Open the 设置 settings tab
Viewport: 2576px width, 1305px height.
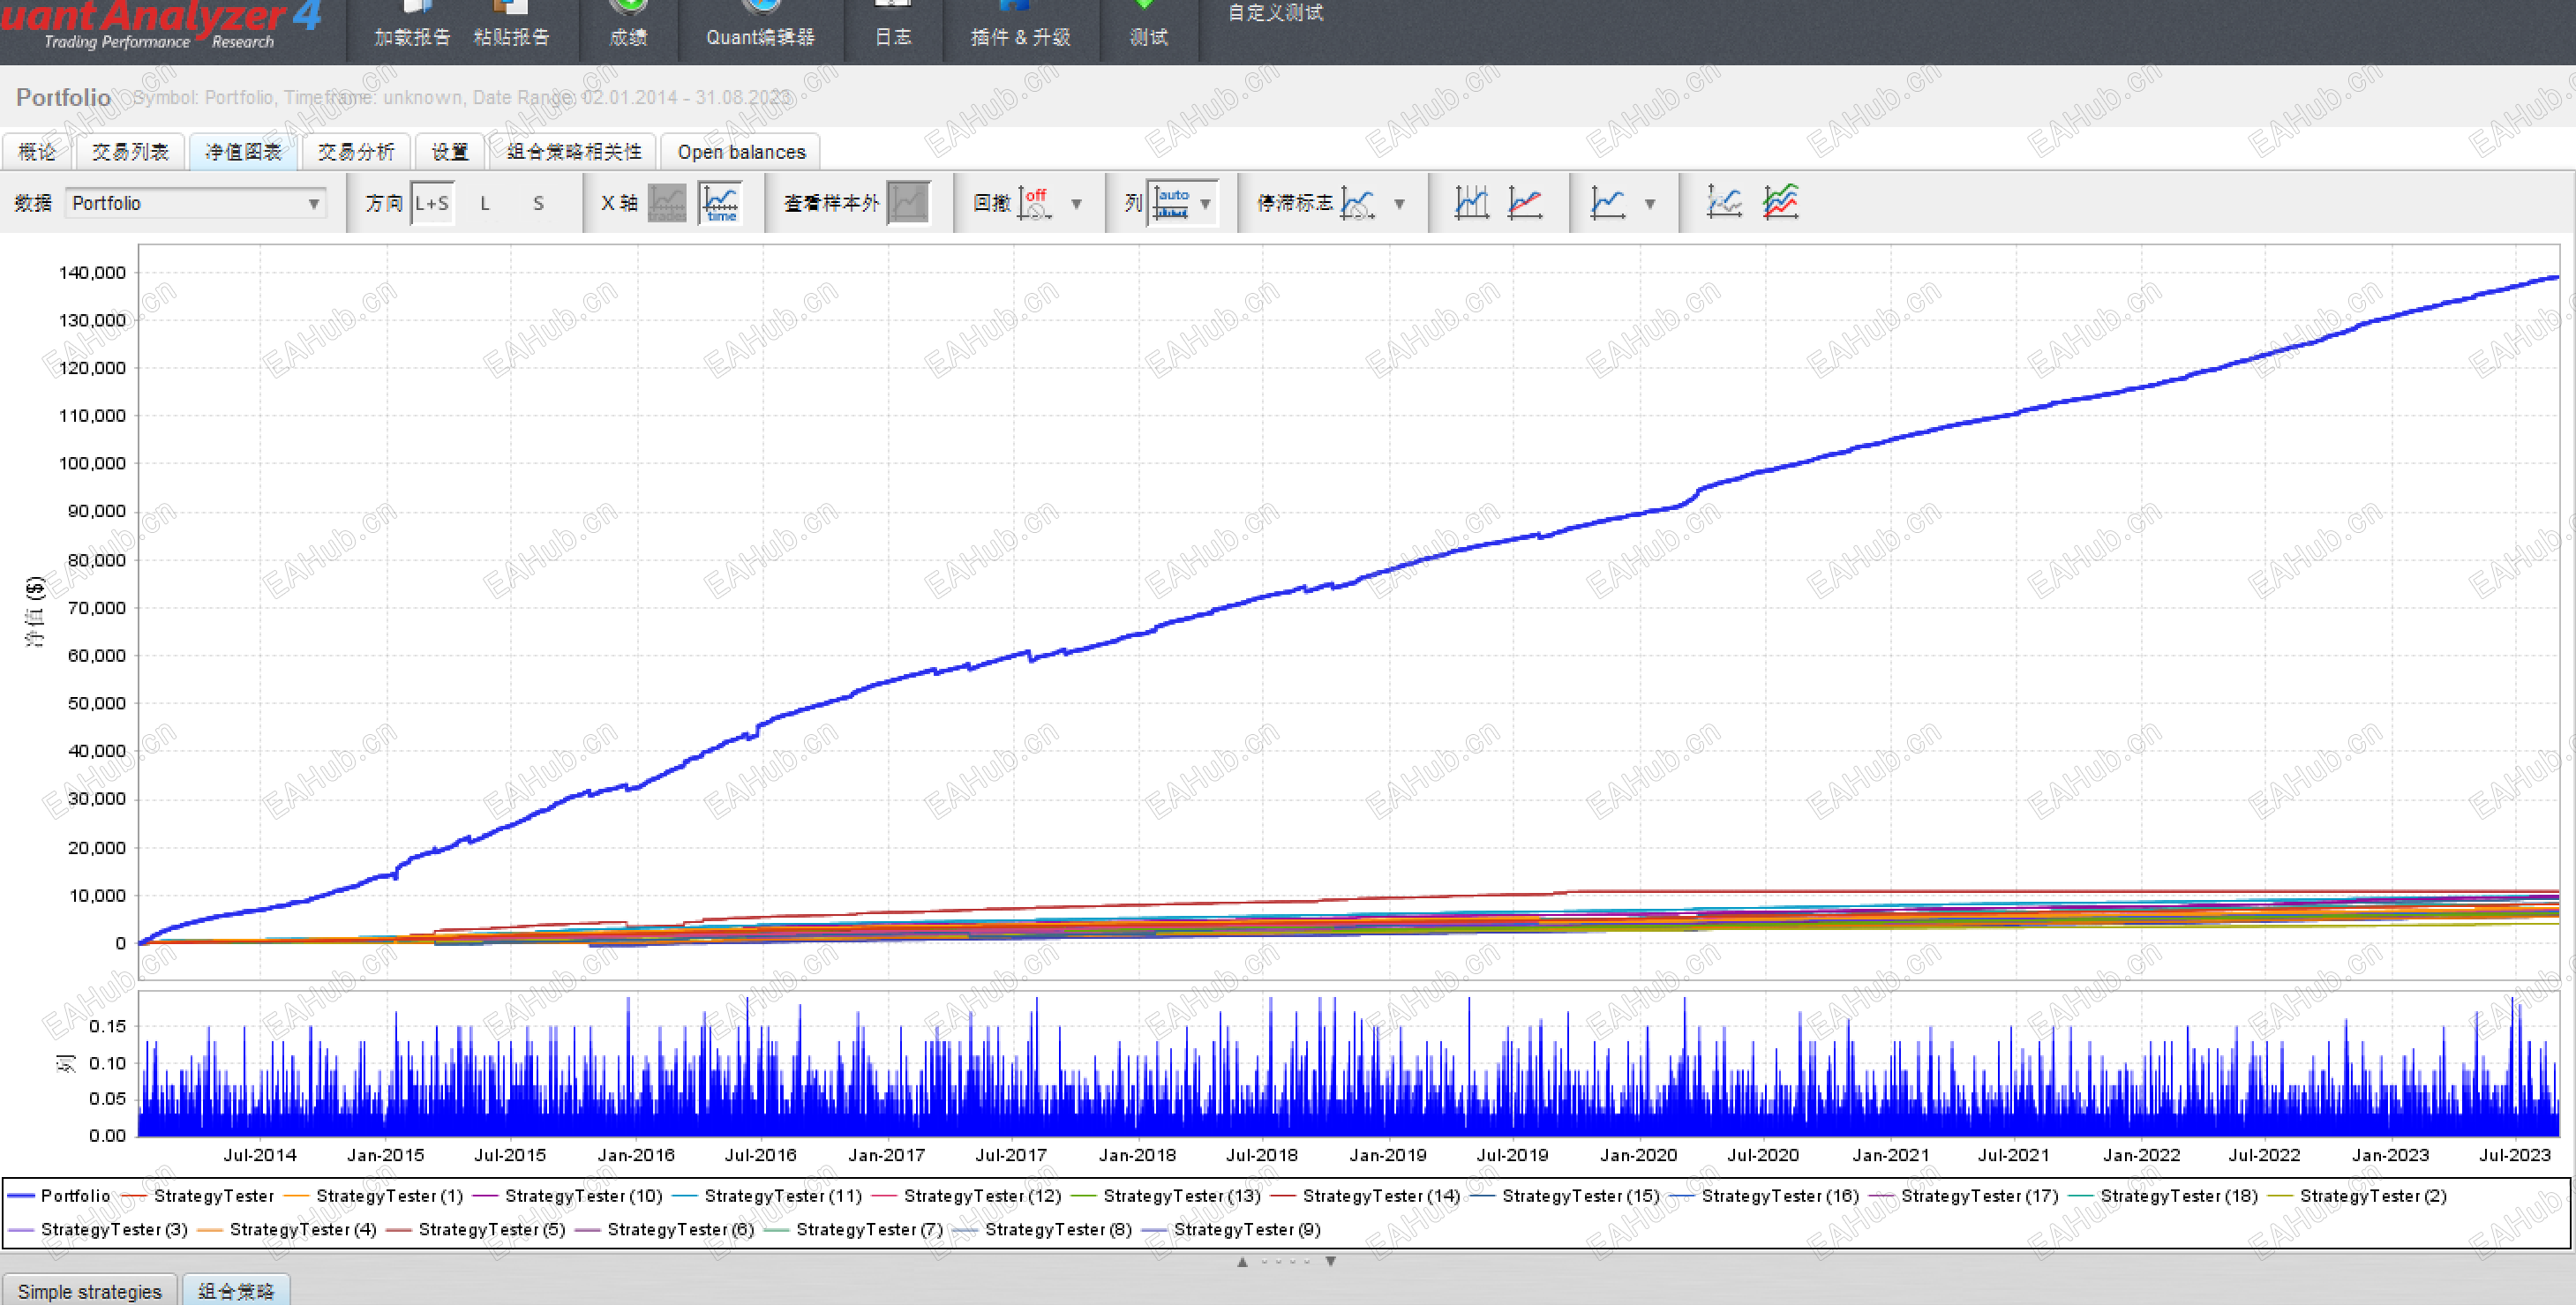449,152
